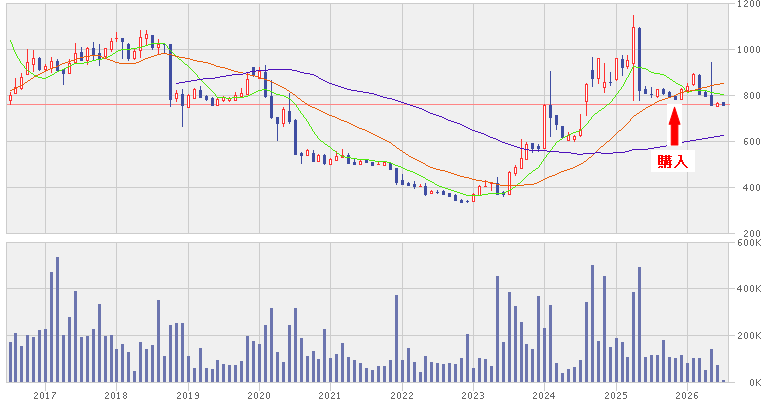This screenshot has width=765, height=404.
Task: Select the 2019 year label on the axis
Action: coord(188,395)
